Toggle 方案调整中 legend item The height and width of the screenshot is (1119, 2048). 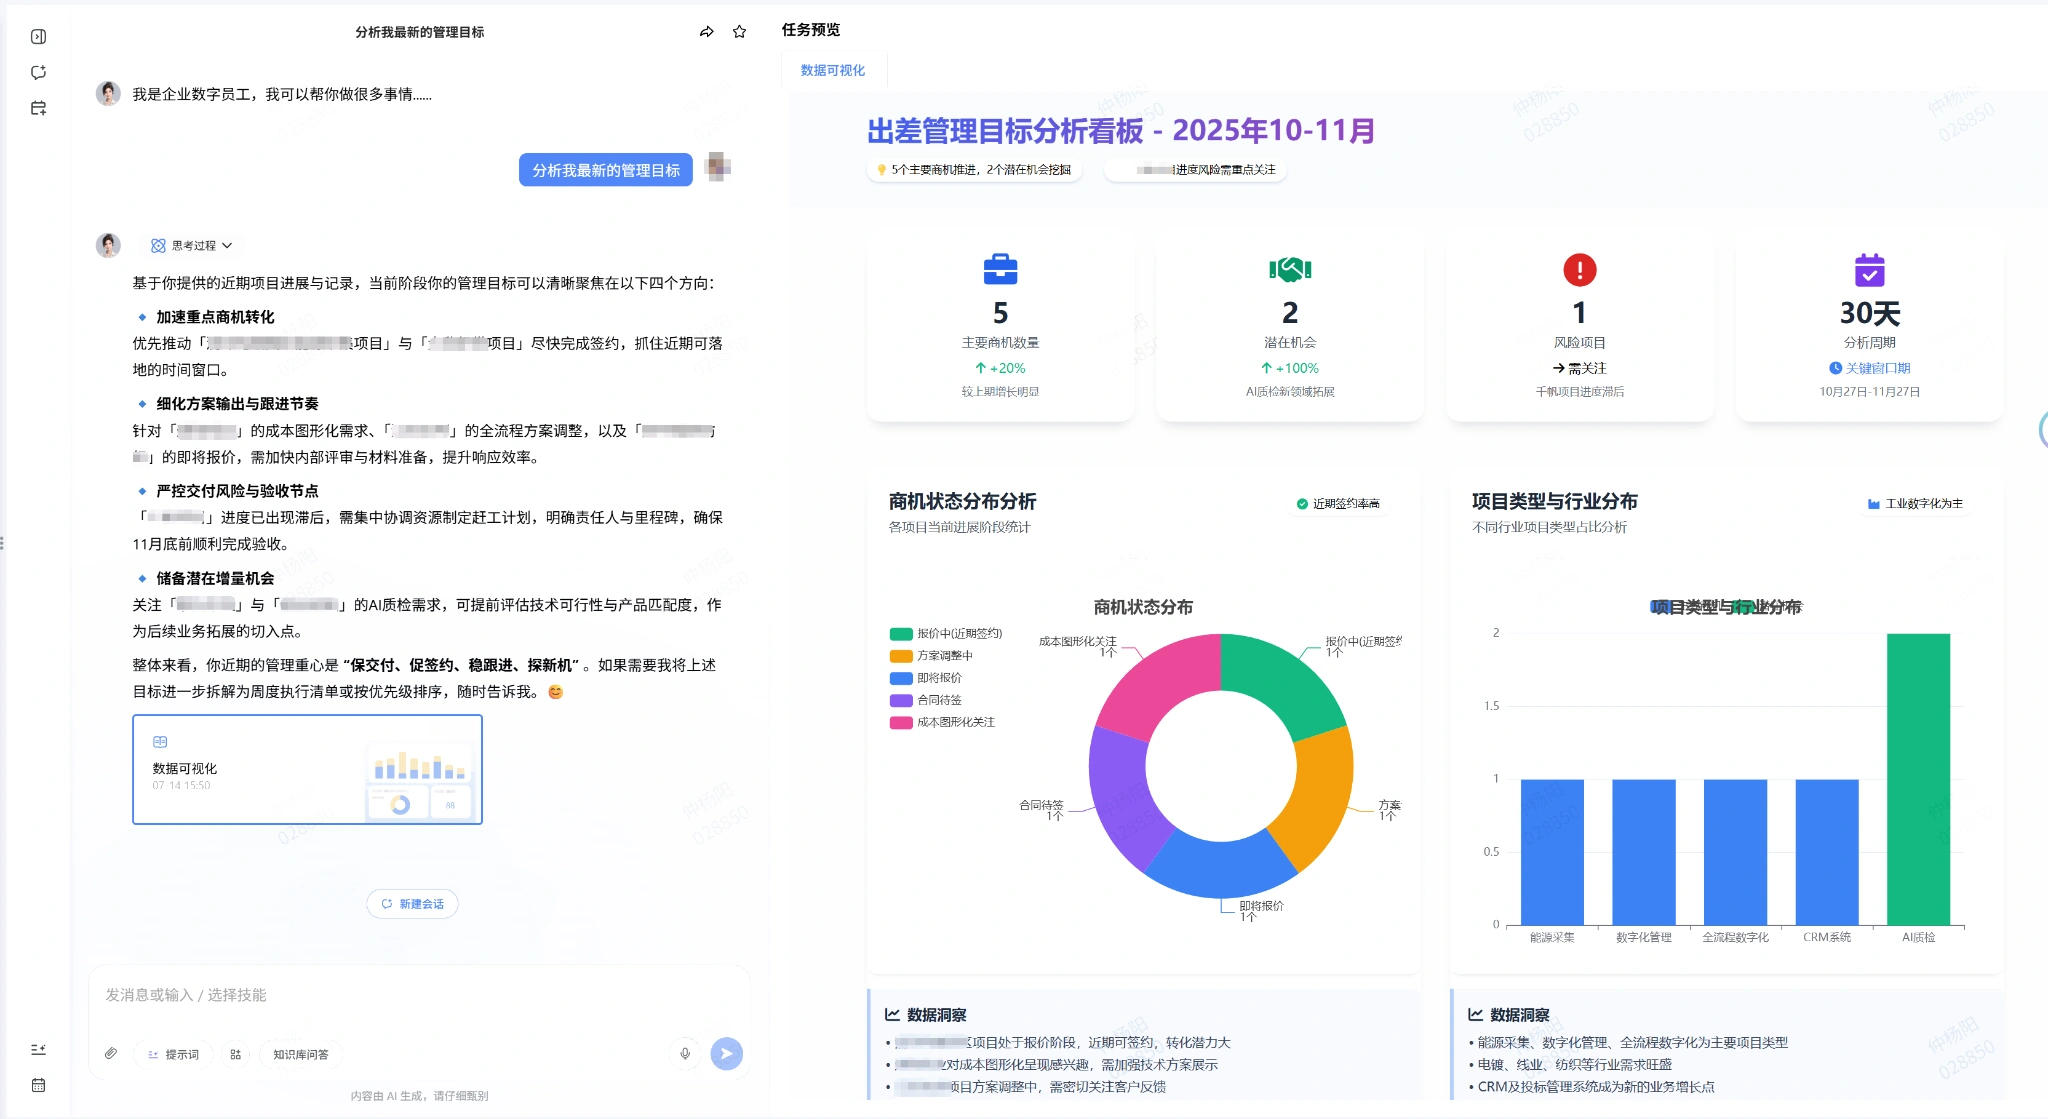931,655
